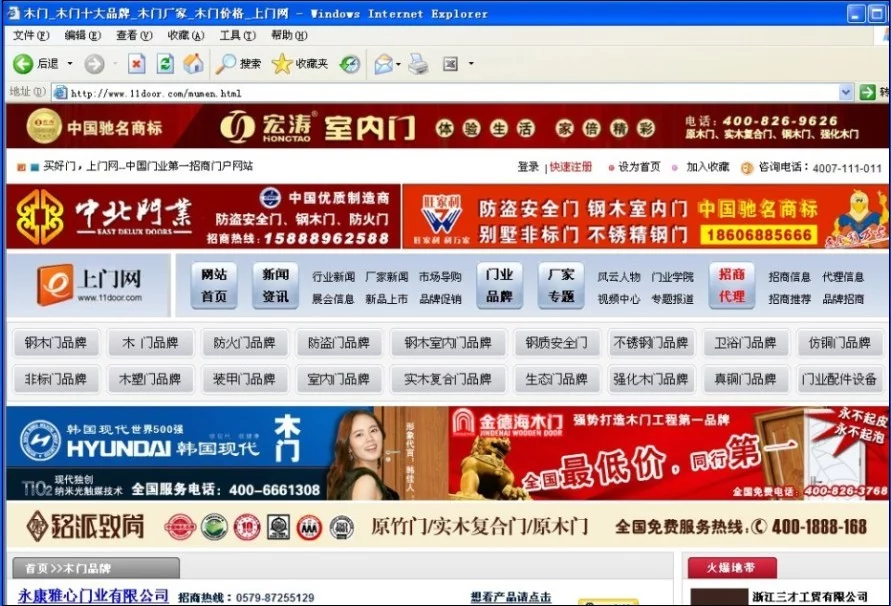The width and height of the screenshot is (891, 606).
Task: Click the 招商信息 link
Action: (x=789, y=277)
